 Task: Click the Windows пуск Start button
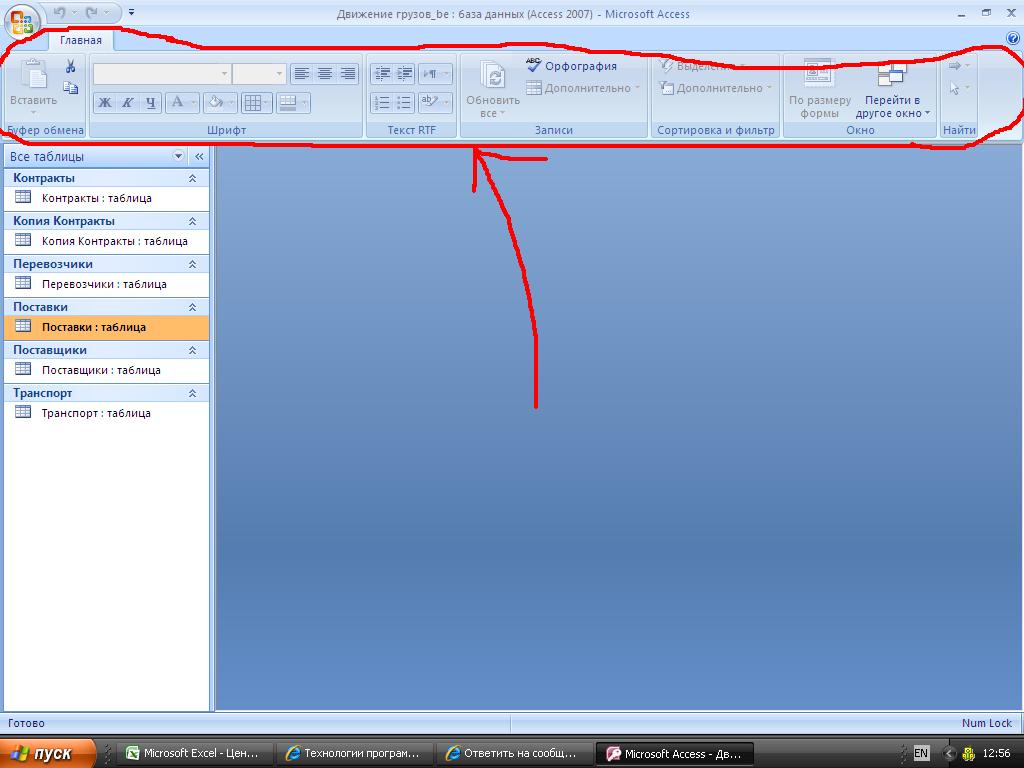tap(46, 754)
